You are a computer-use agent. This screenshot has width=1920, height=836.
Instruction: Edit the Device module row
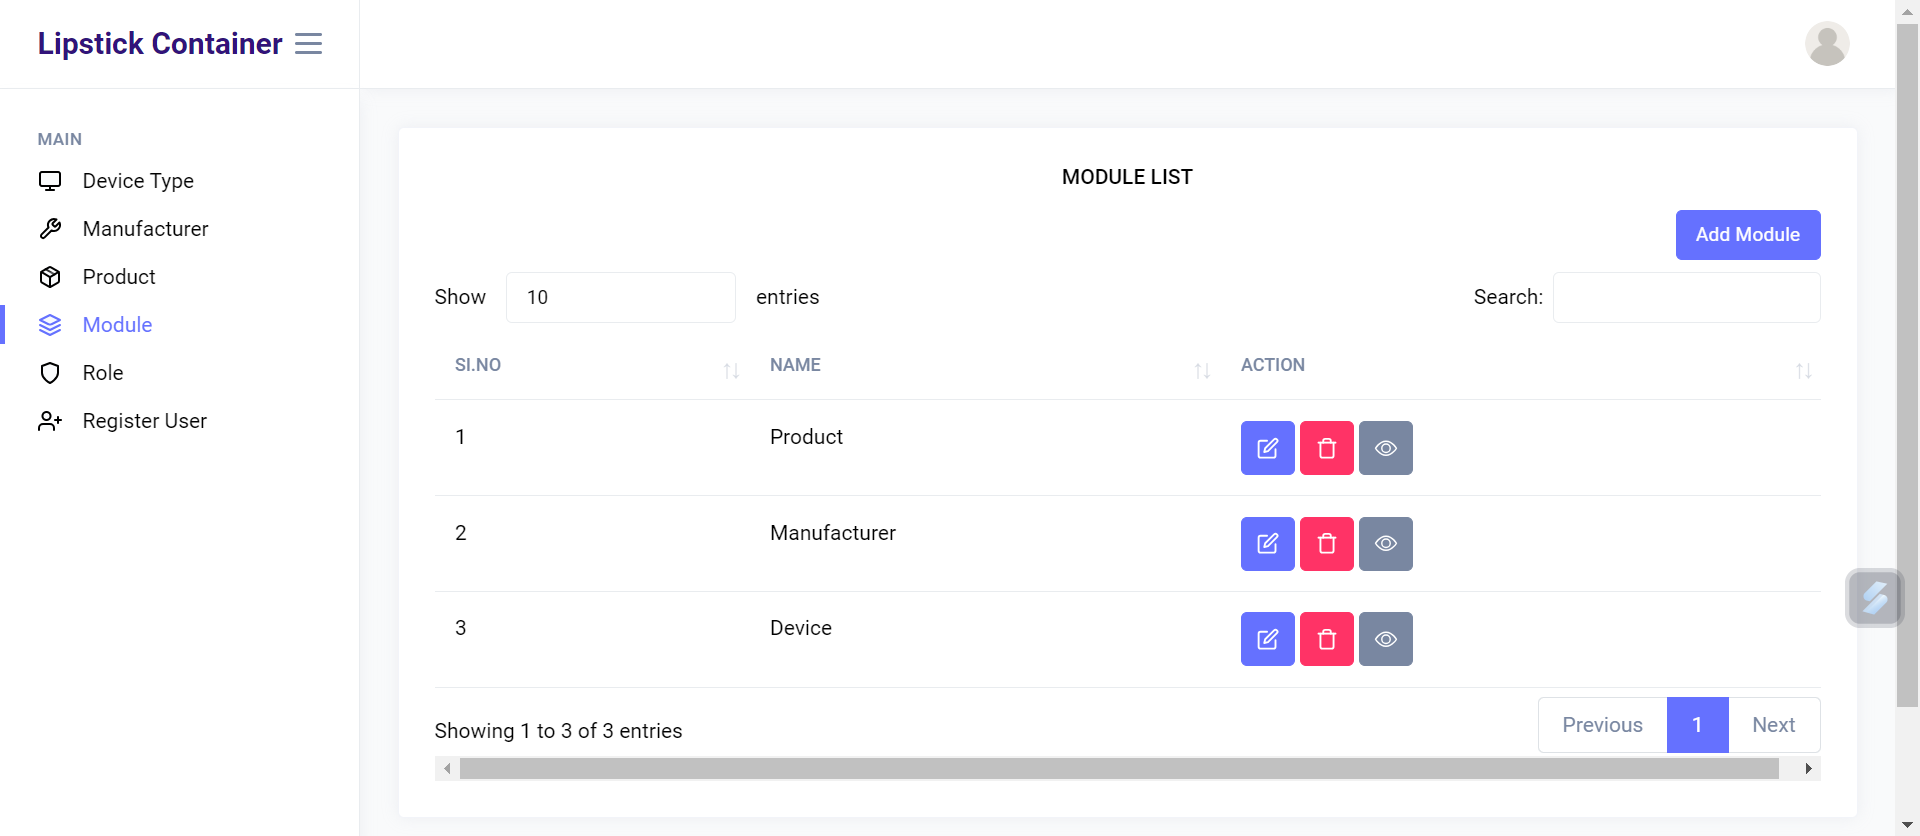pyautogui.click(x=1267, y=639)
